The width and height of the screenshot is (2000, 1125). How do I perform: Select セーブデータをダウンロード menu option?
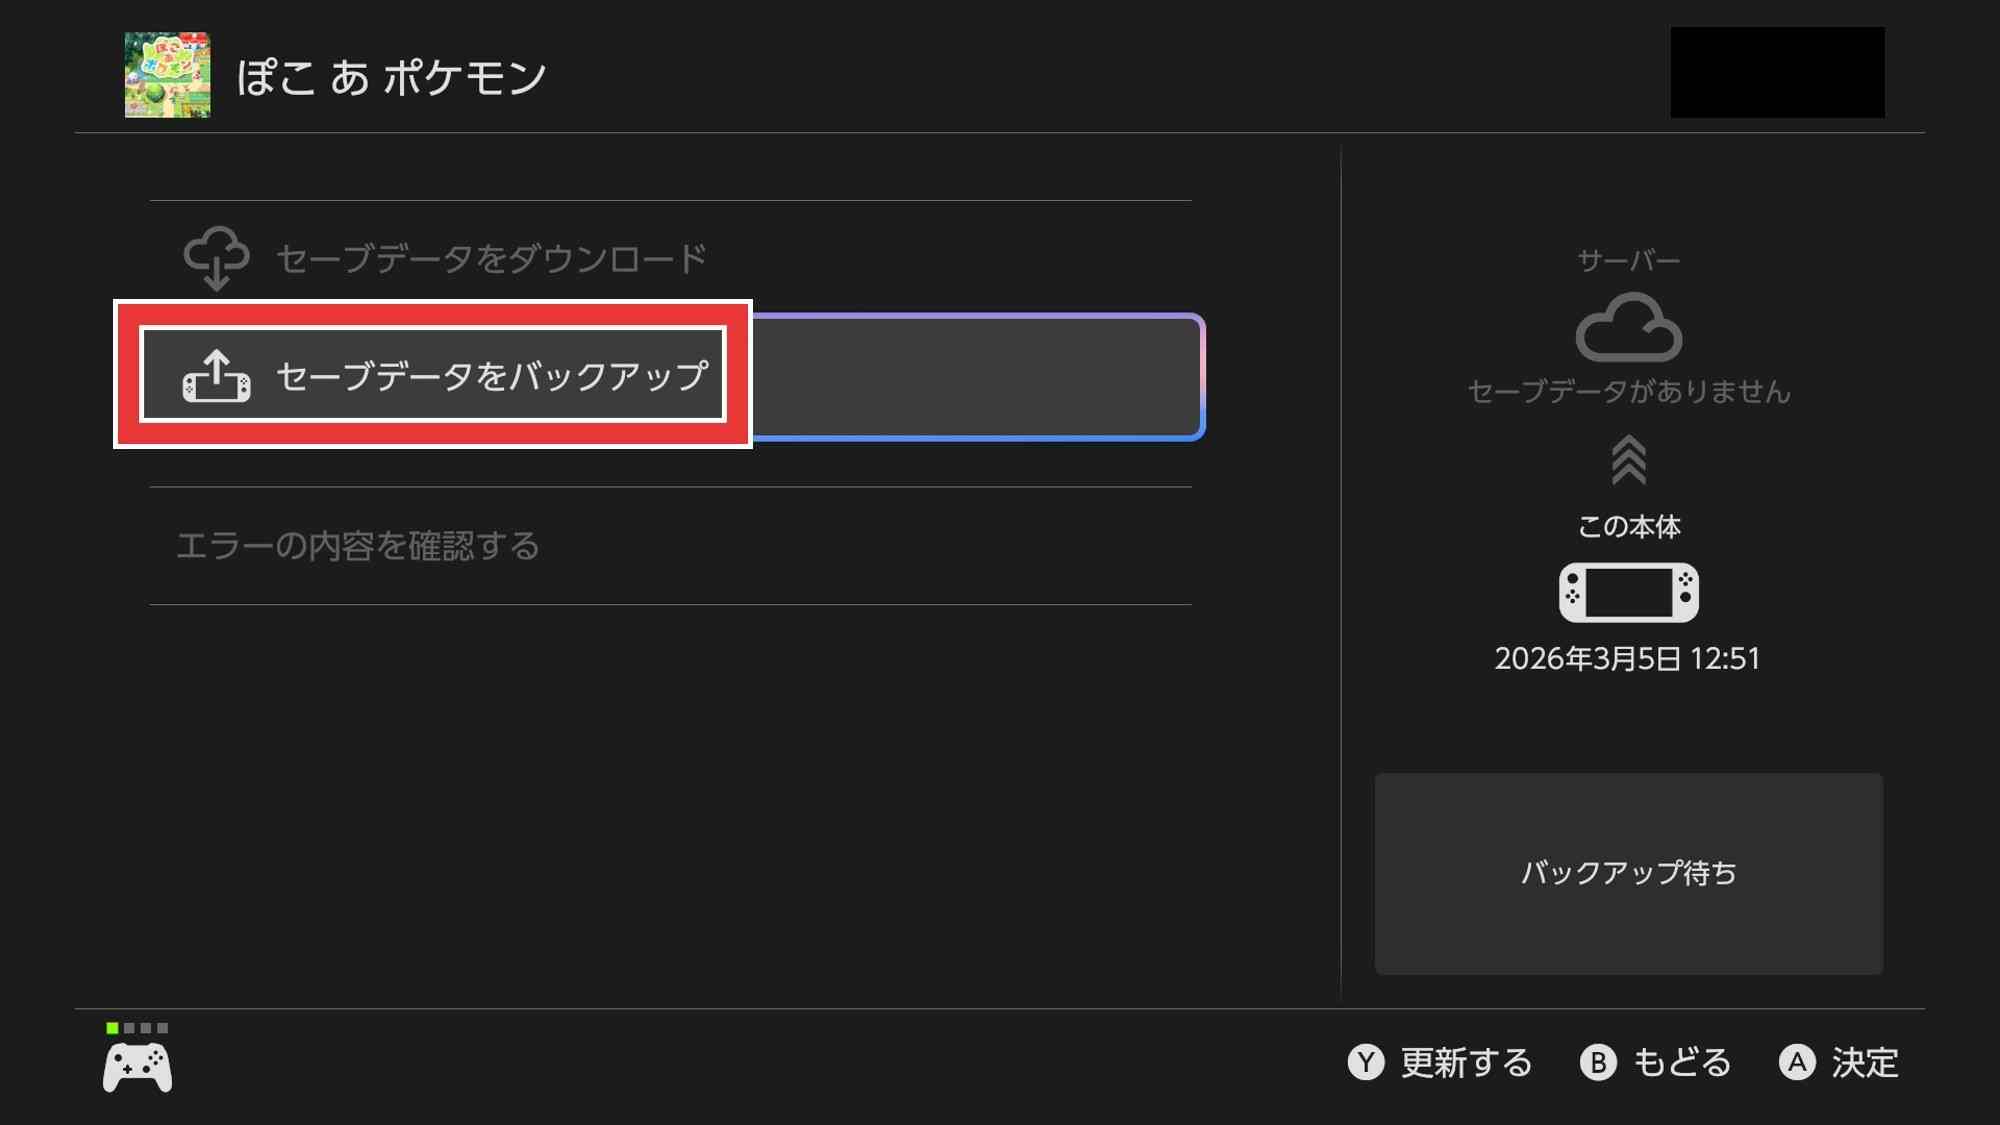click(x=491, y=258)
